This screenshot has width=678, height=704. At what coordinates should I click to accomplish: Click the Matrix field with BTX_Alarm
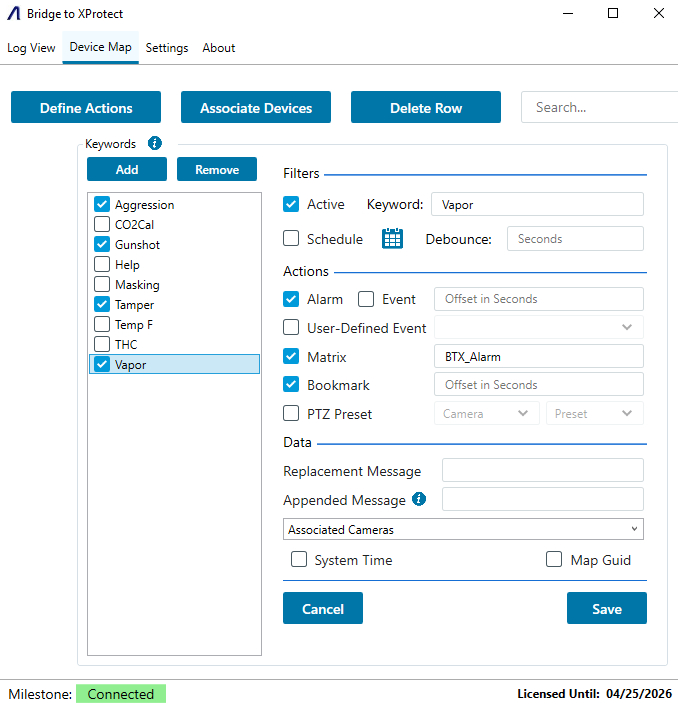click(539, 356)
